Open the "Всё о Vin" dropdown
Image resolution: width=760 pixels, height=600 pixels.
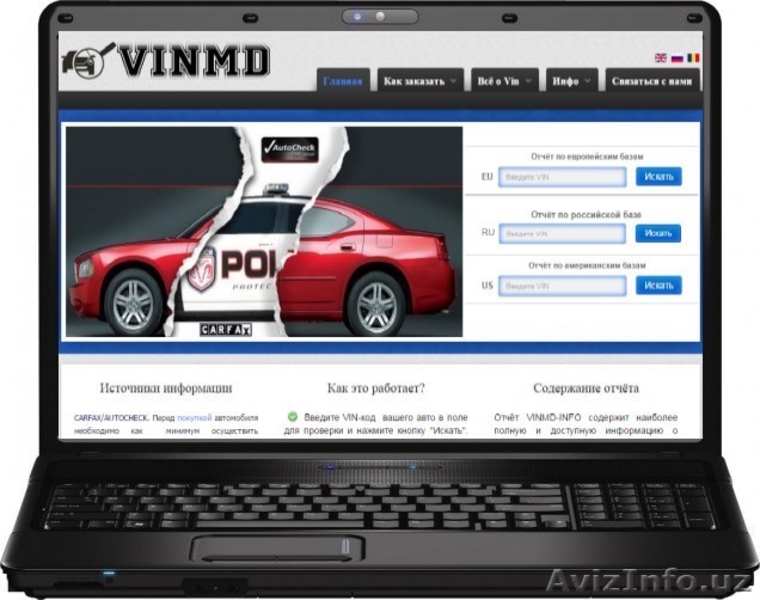pyautogui.click(x=503, y=81)
